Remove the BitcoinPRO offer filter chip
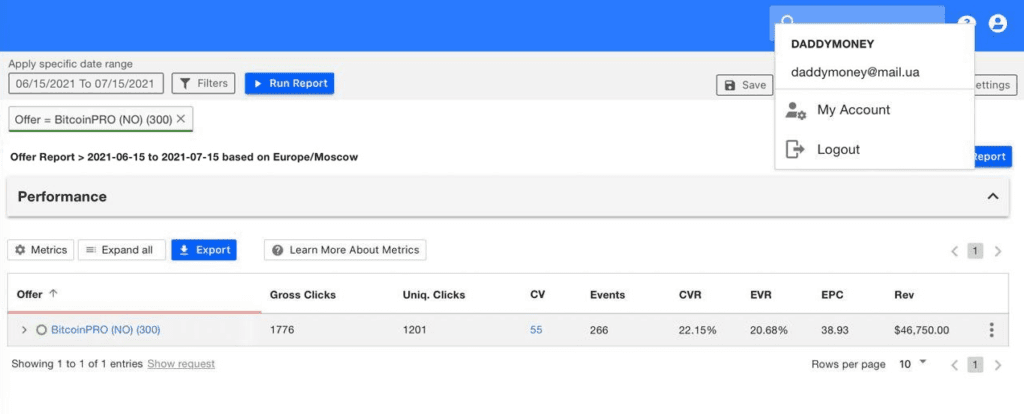This screenshot has width=1024, height=414. pyautogui.click(x=181, y=119)
